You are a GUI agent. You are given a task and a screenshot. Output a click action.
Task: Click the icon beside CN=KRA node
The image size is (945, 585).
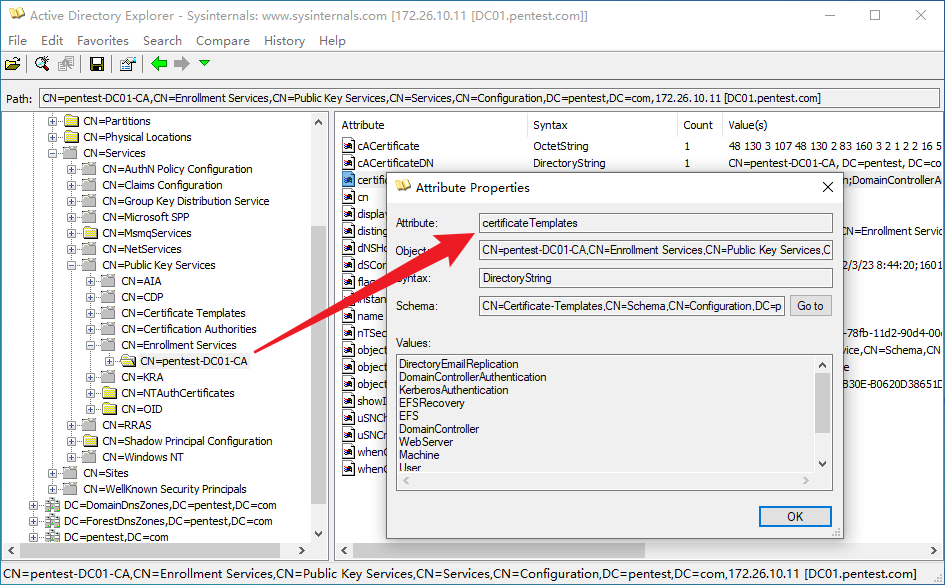click(x=109, y=377)
